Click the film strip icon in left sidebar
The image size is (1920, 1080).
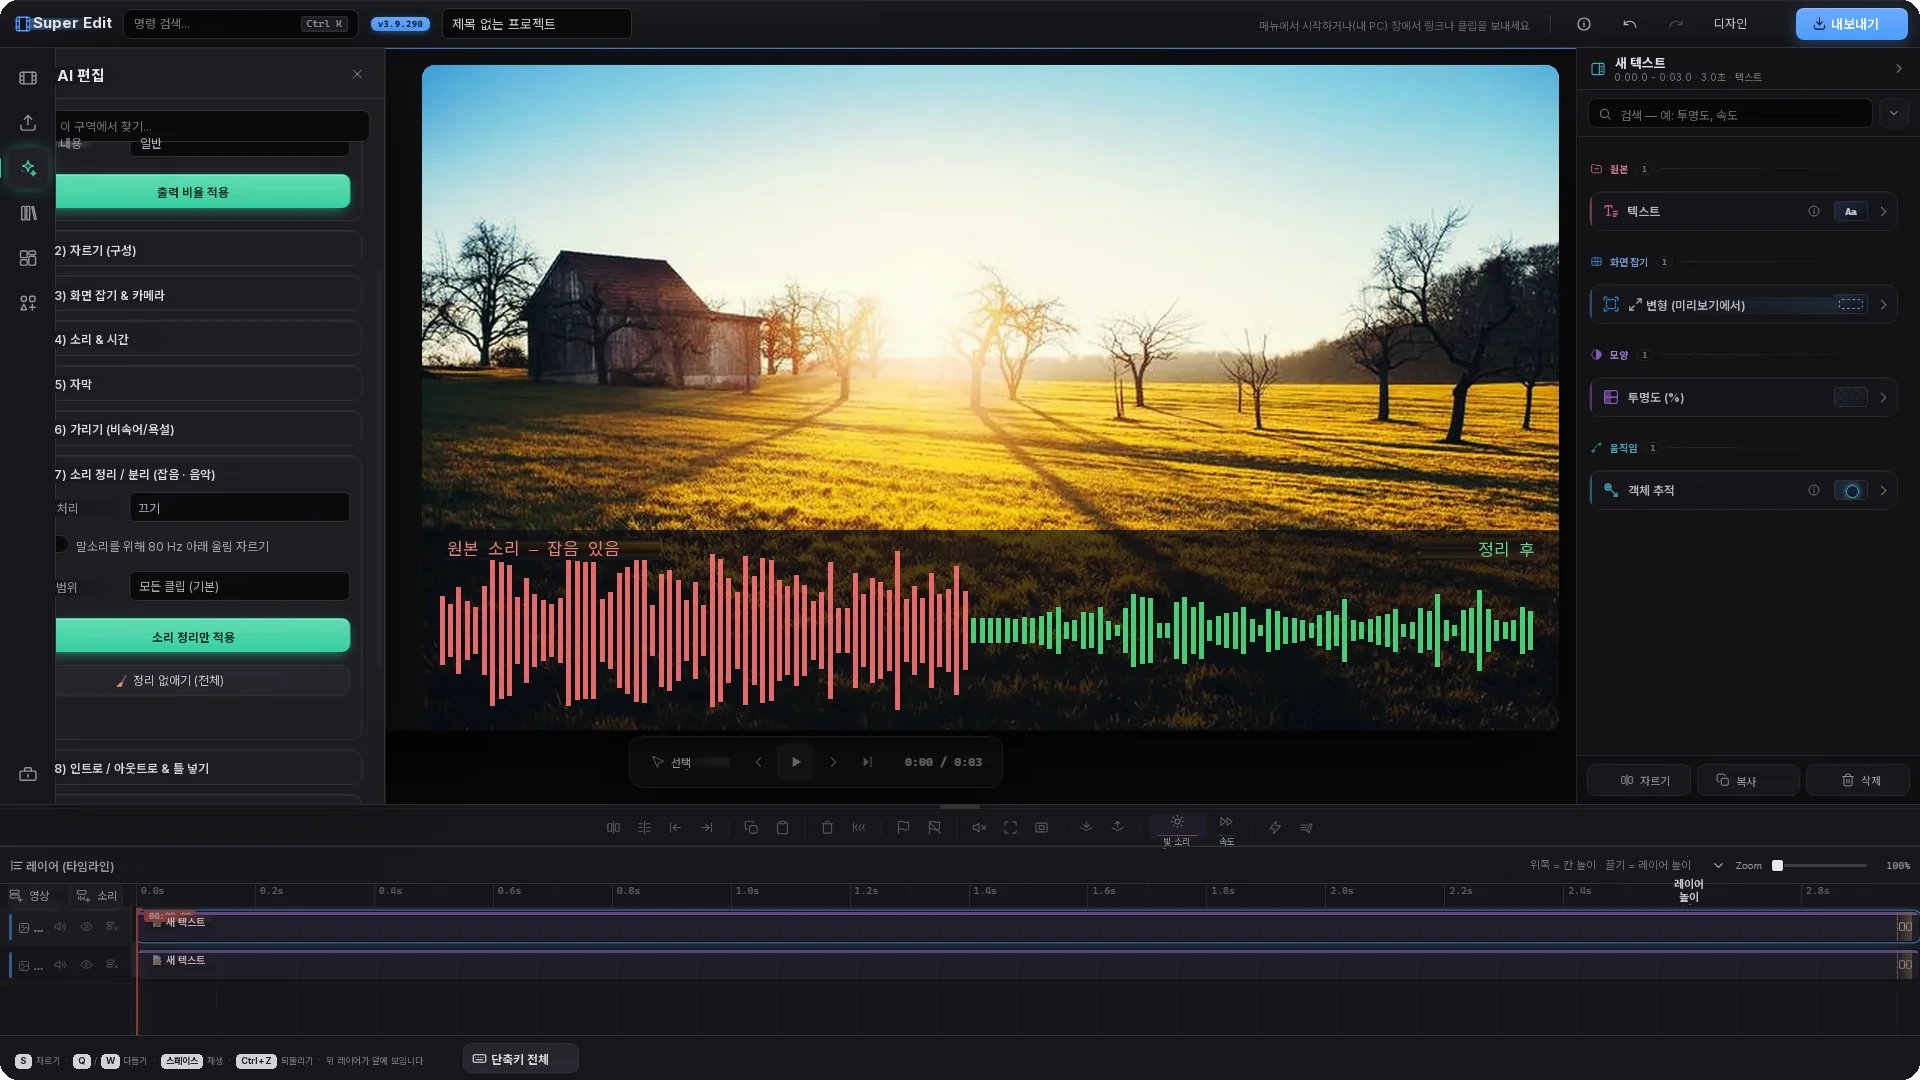pos(28,78)
